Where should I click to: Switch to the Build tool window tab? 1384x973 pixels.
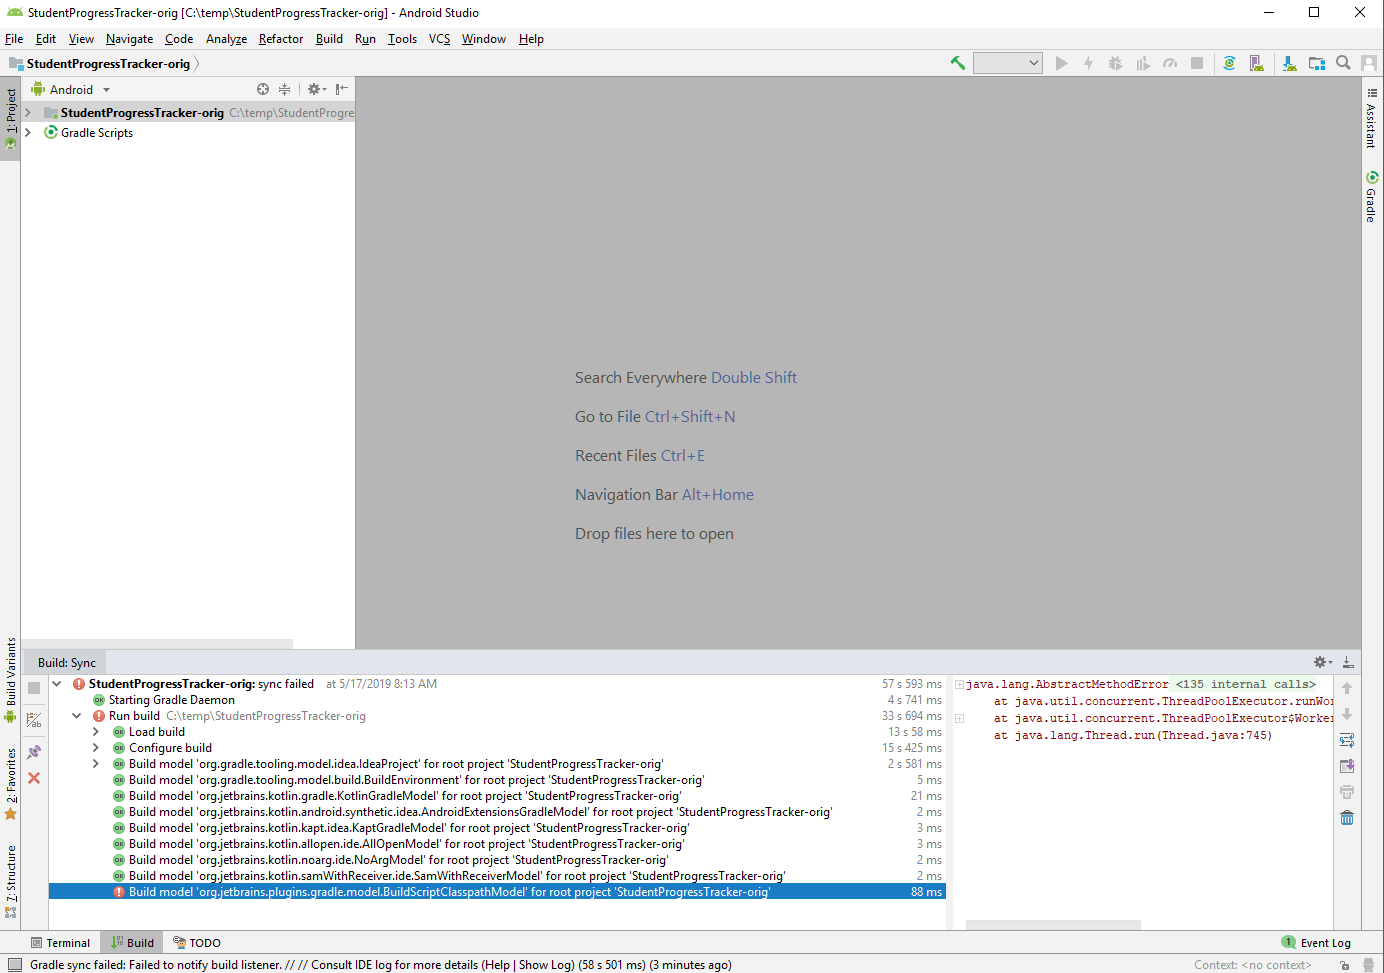pos(133,943)
